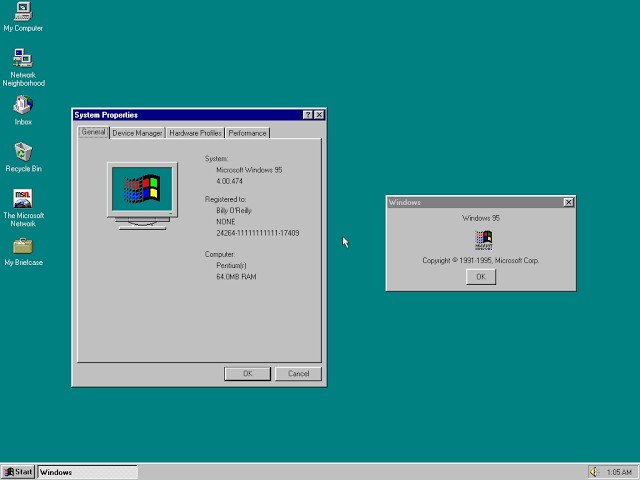This screenshot has height=480, width=640.
Task: Click the Pentium(r) processor text
Action: (231, 265)
